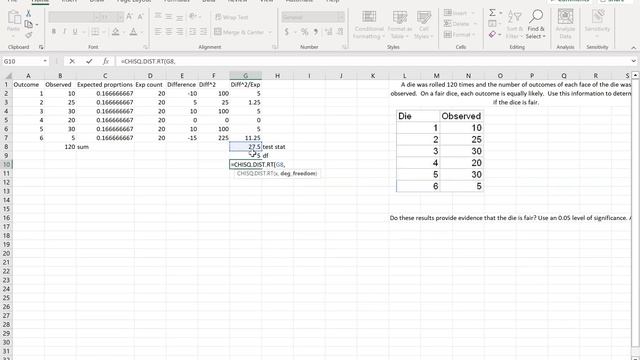Screen dimensions: 640x360
Task: Toggle Italic formatting
Action: click(x=64, y=32)
